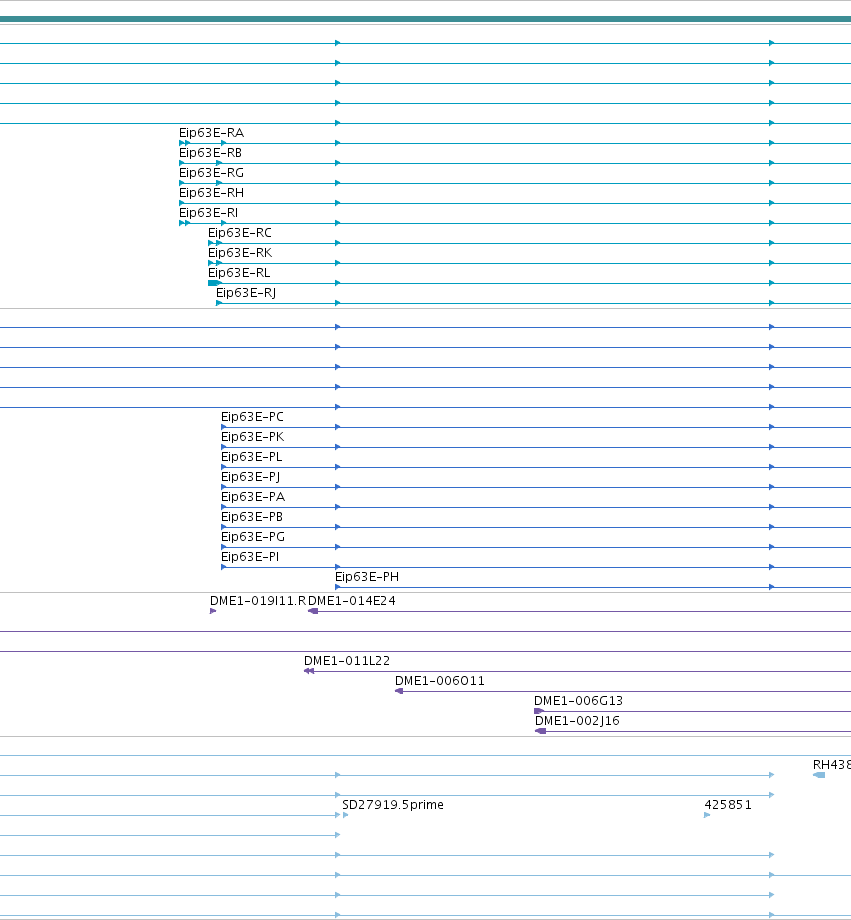
Task: Select the Eip63E-PB protein label
Action: click(x=252, y=517)
